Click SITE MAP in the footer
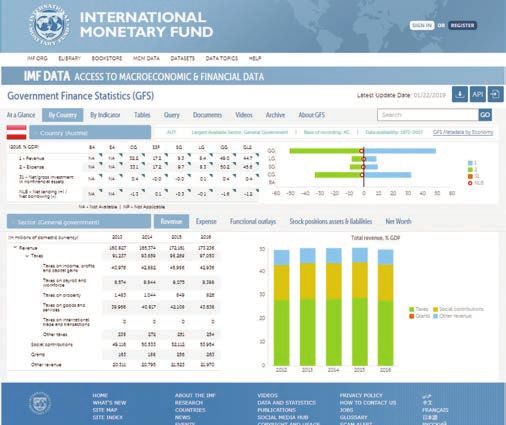The width and height of the screenshot is (506, 425). [x=105, y=410]
